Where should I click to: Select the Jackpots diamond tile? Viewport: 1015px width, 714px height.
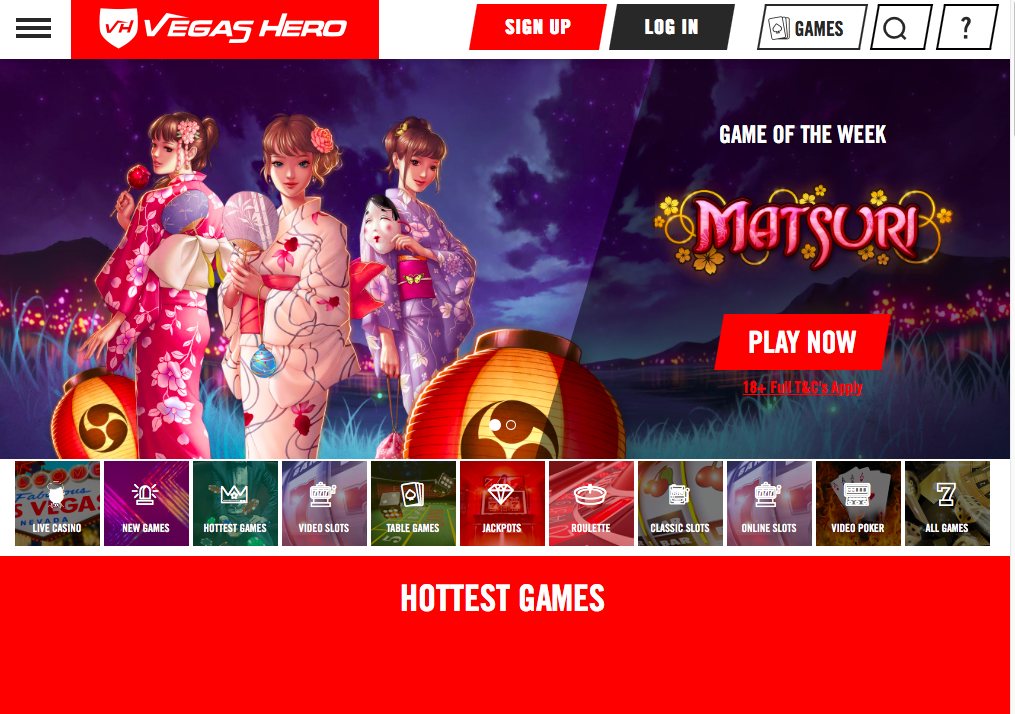[x=502, y=503]
